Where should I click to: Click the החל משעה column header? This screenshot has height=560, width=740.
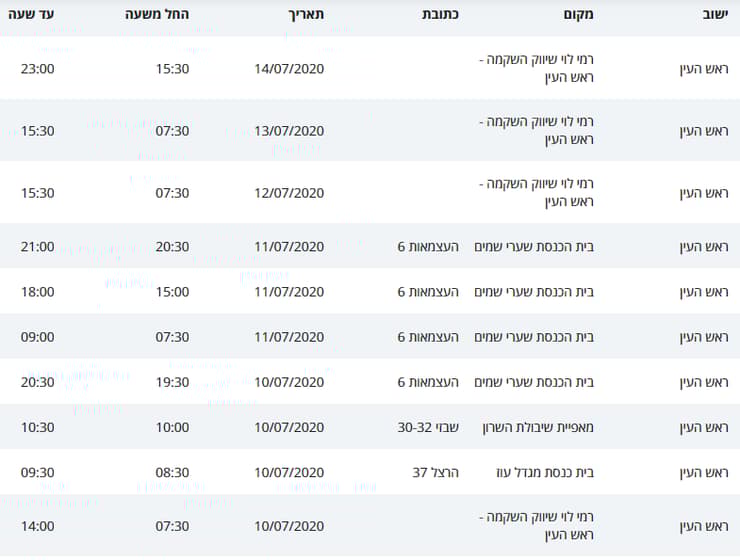pos(157,14)
